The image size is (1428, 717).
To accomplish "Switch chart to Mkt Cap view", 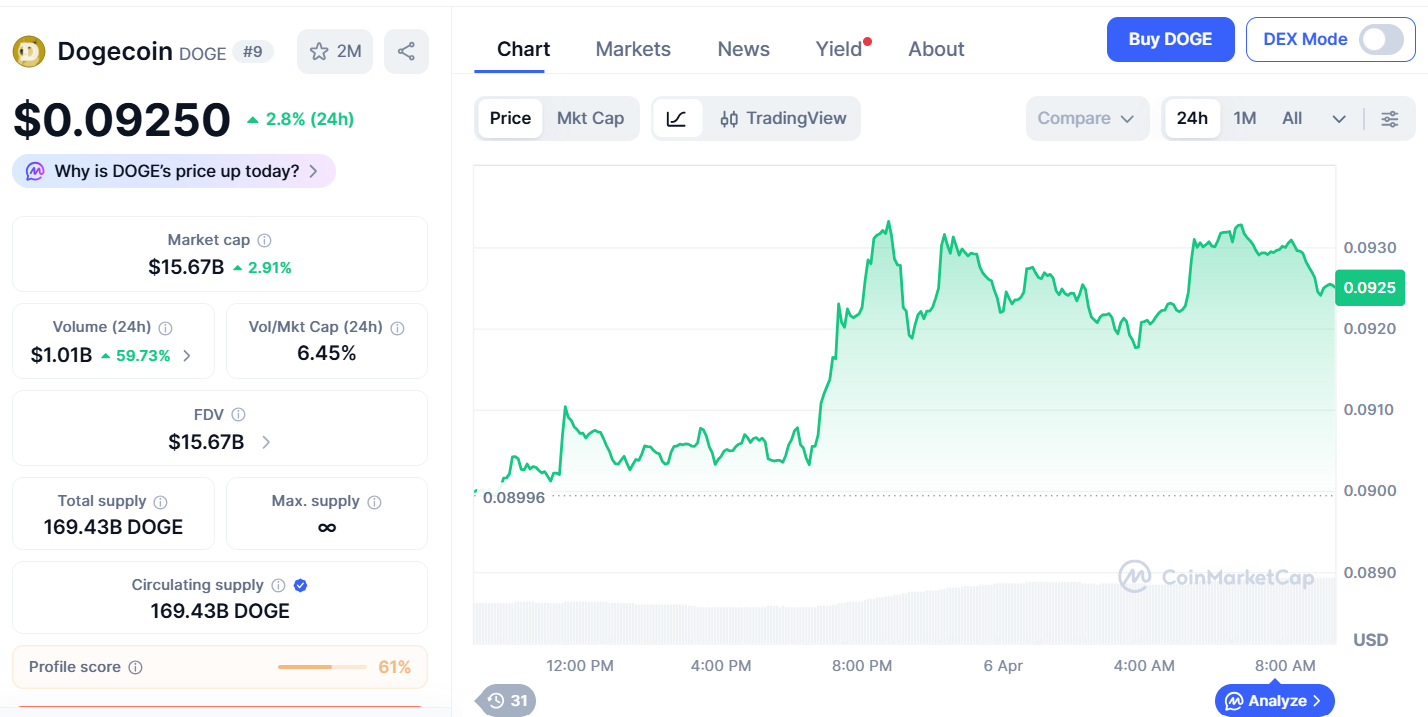I will 590,118.
